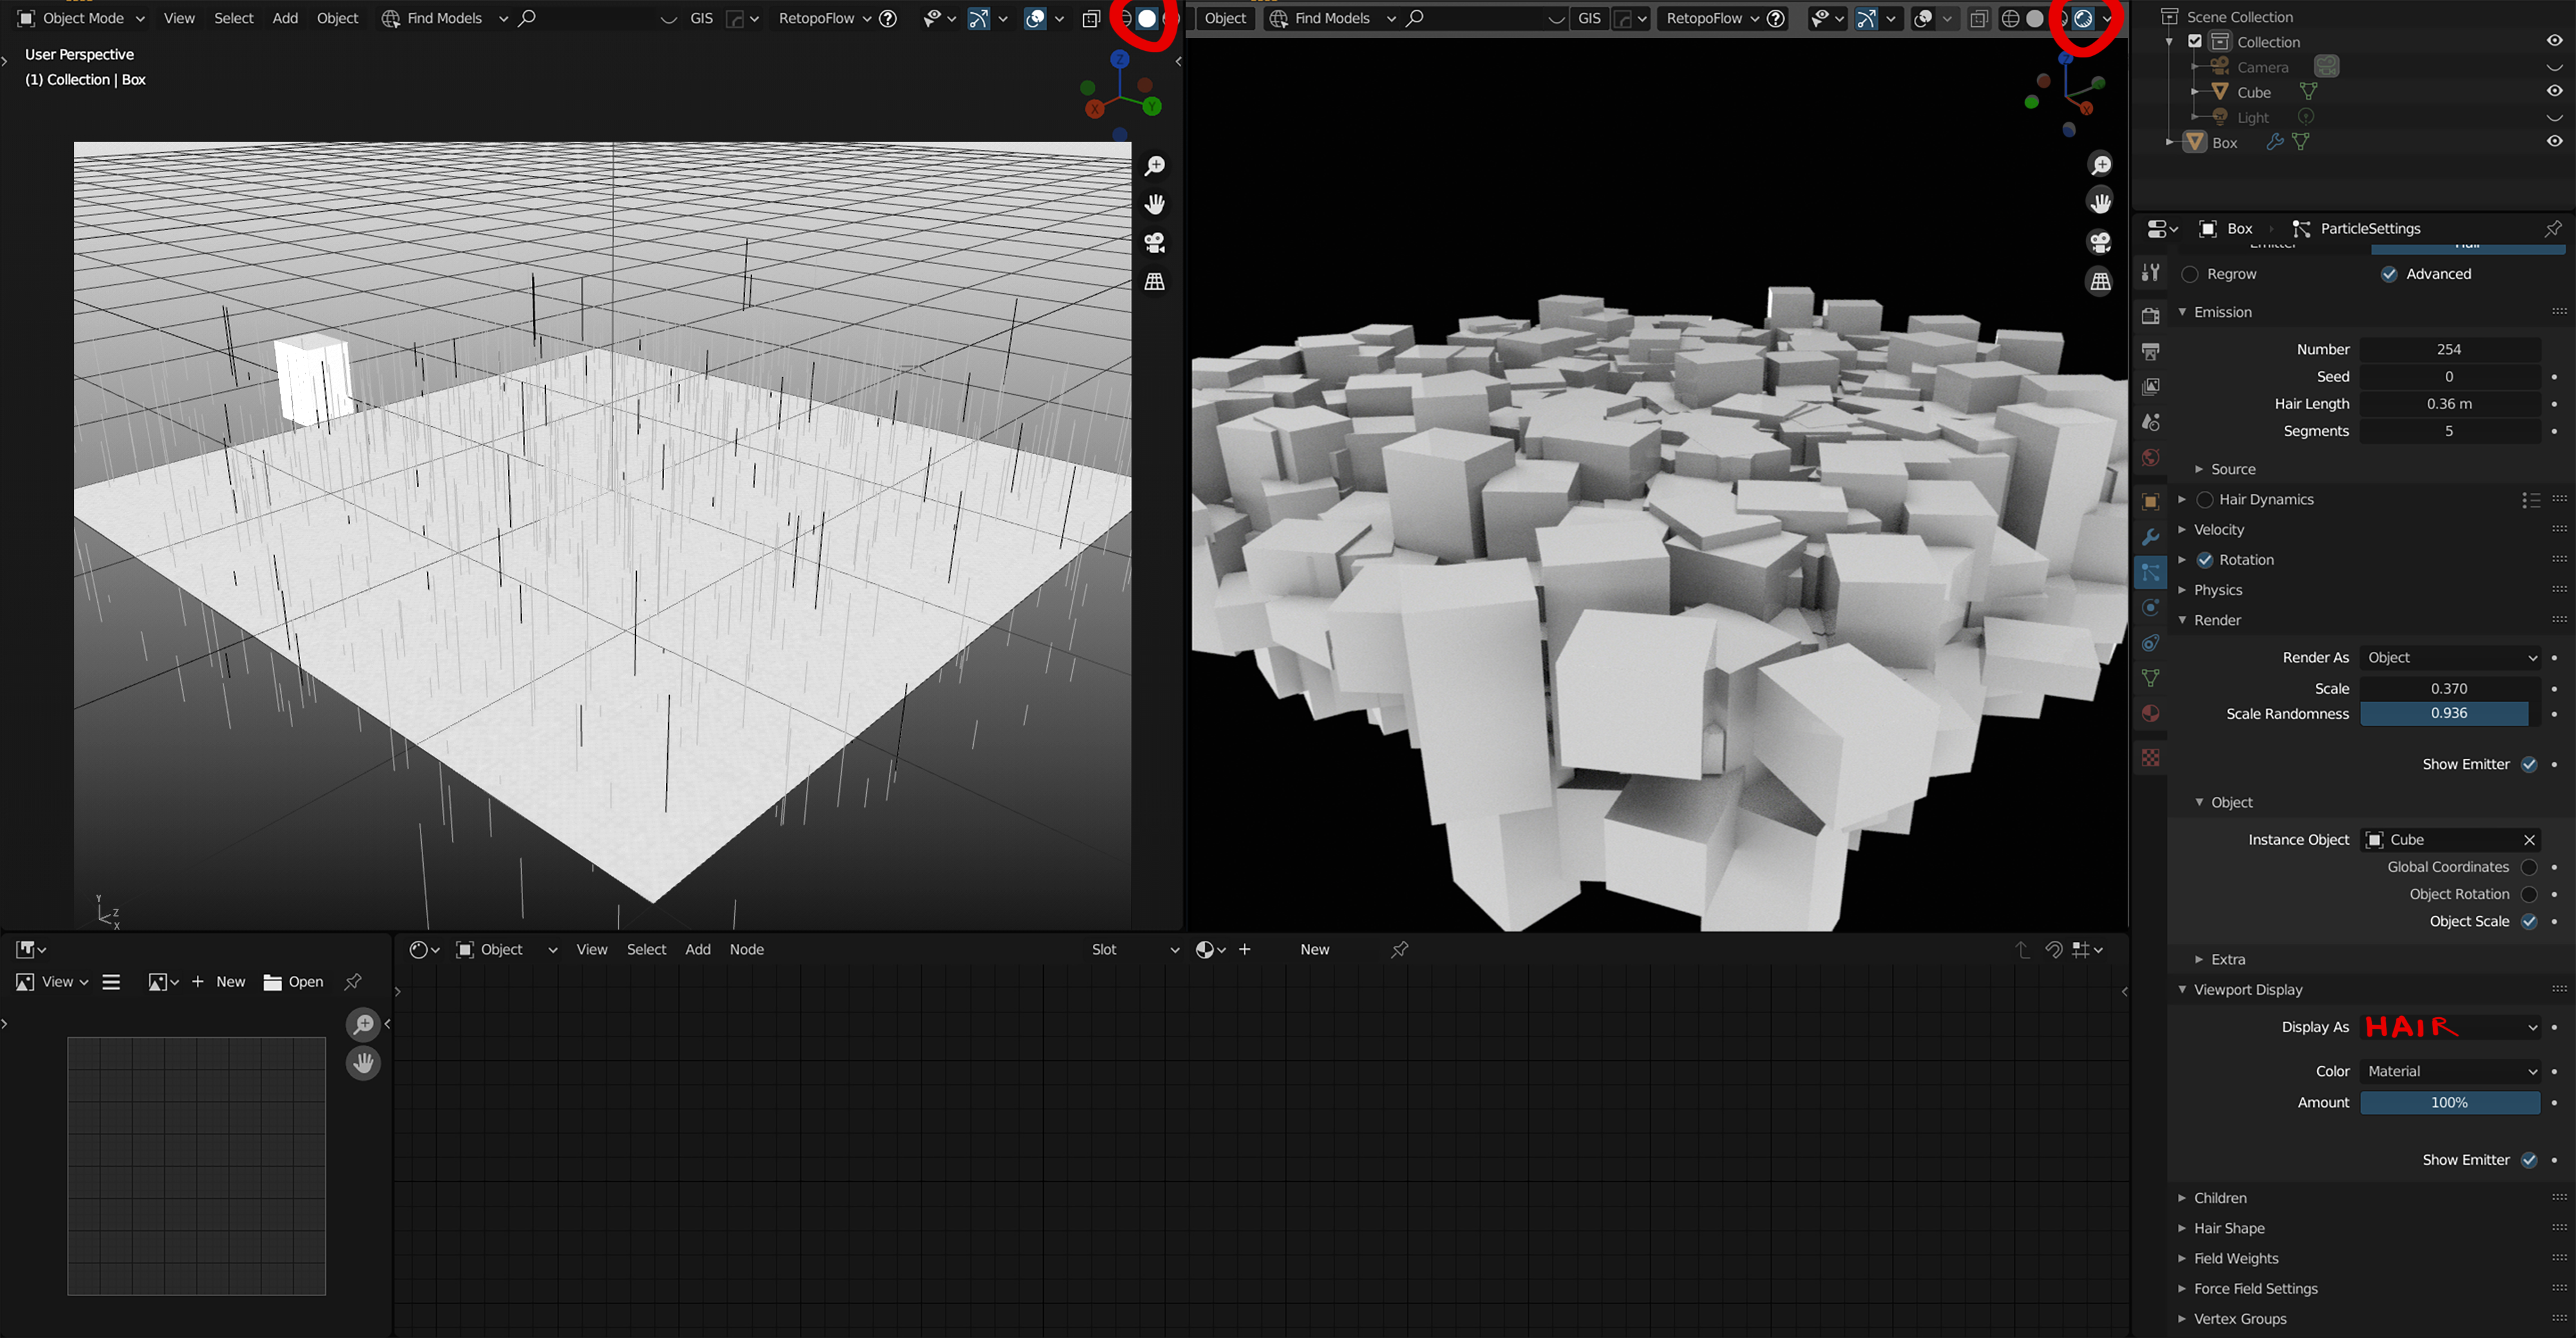Open the Node menu in shader editor
Image resolution: width=2576 pixels, height=1338 pixels.
click(747, 949)
